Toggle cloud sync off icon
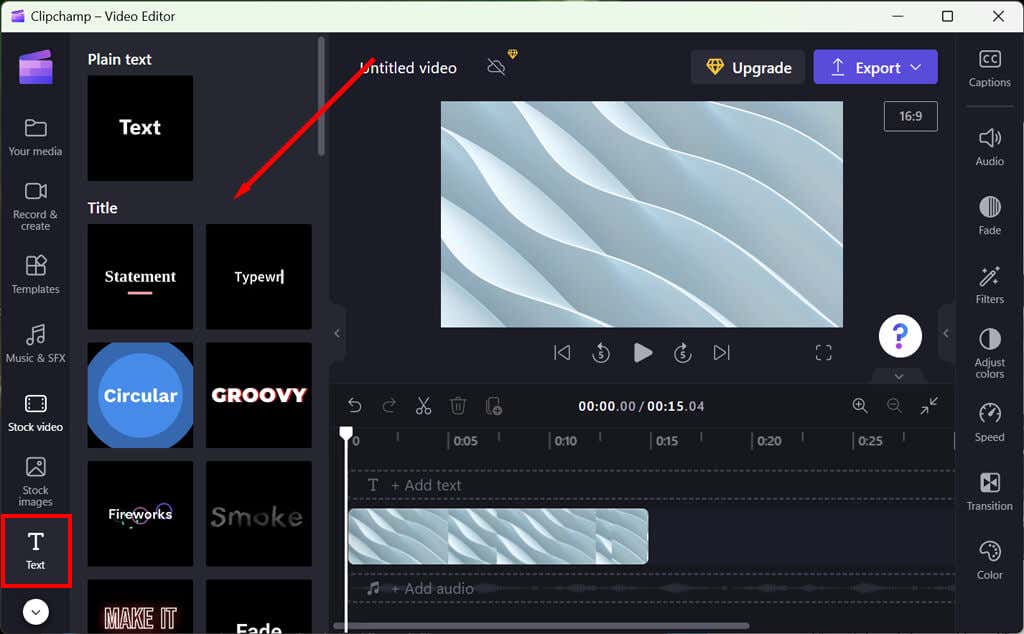 point(496,67)
